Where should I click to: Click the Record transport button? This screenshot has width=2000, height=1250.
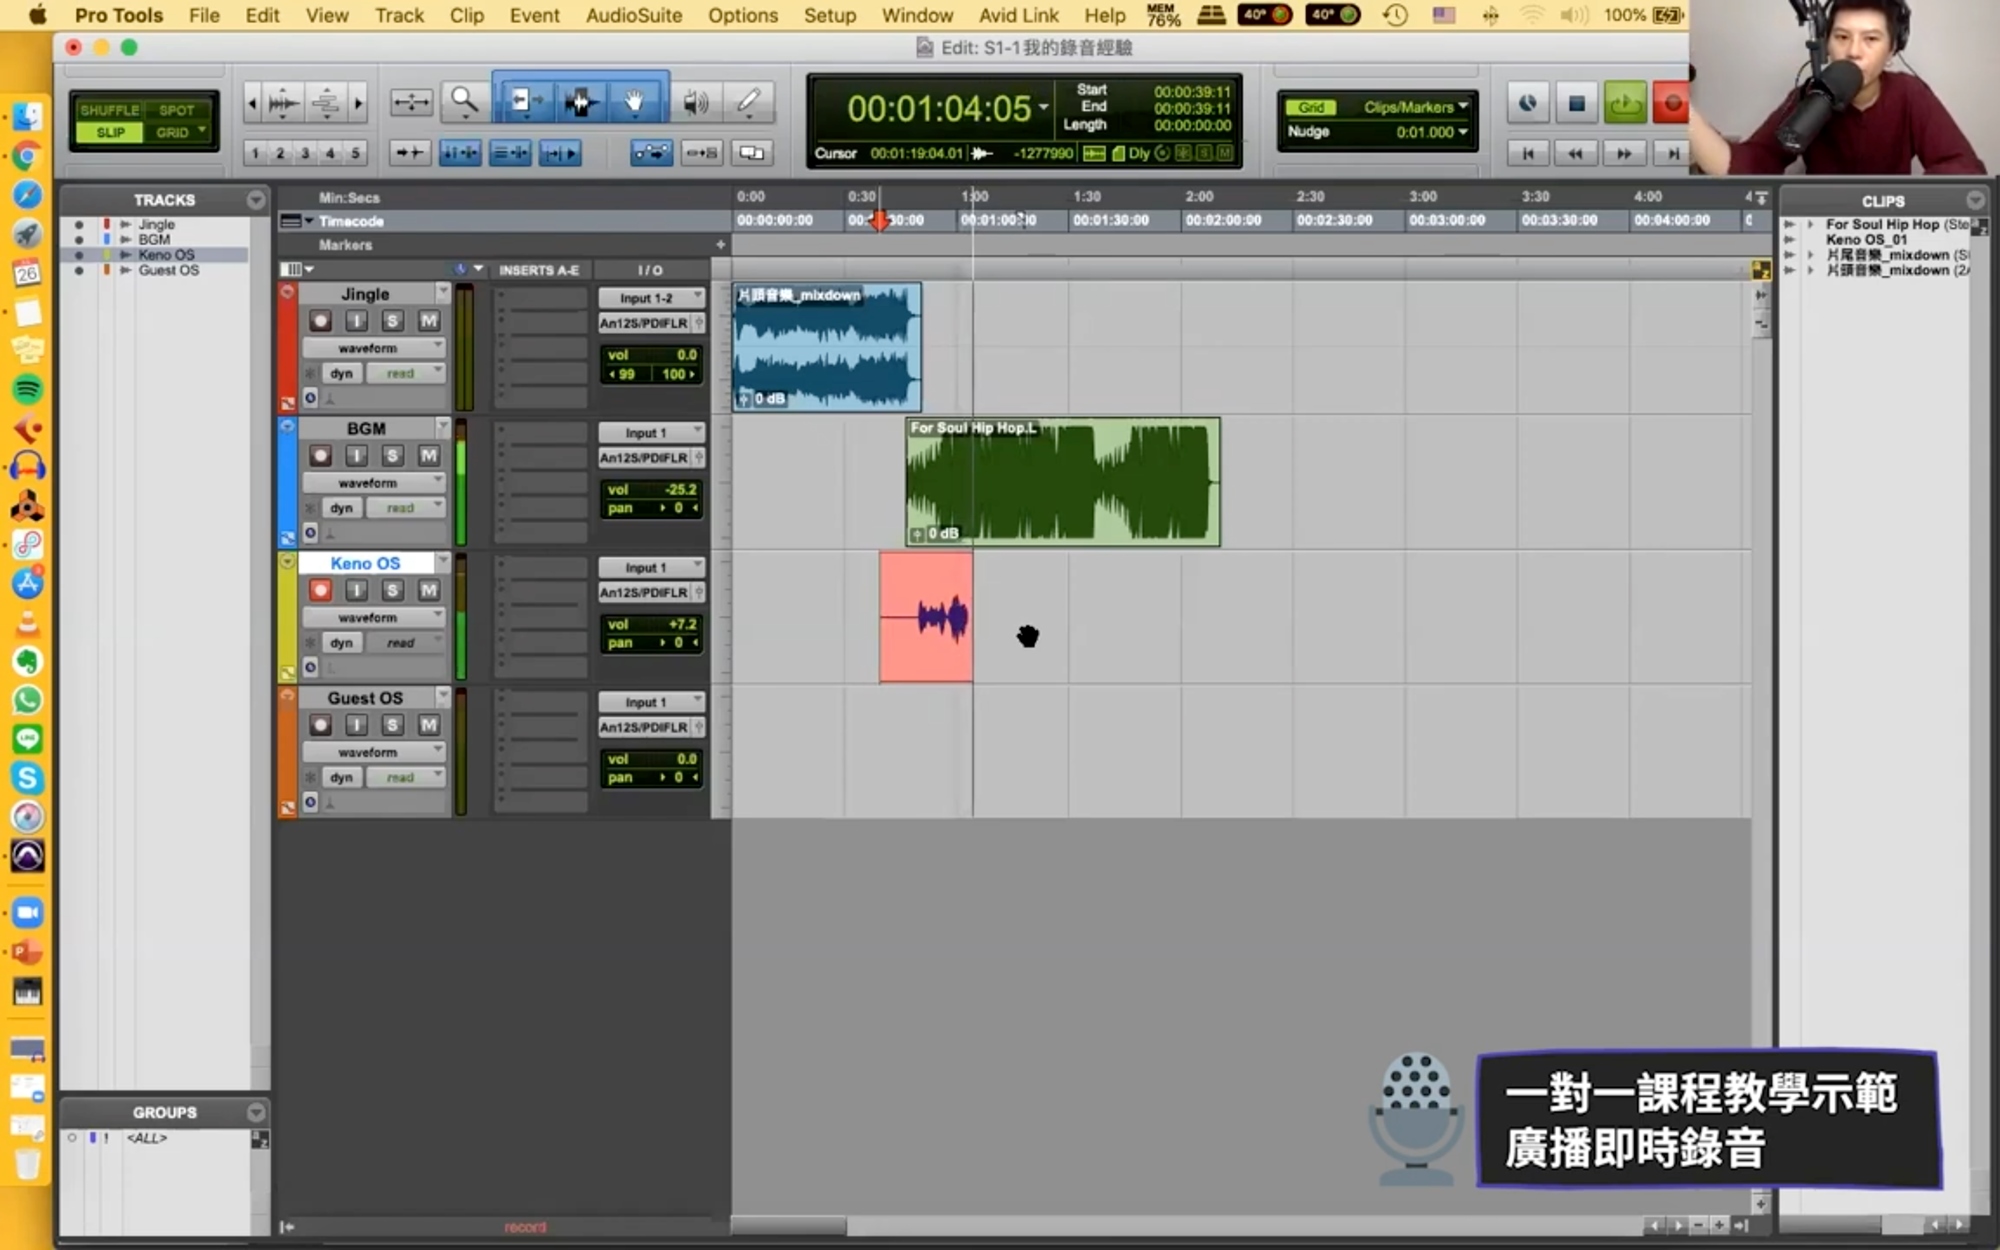[1671, 103]
